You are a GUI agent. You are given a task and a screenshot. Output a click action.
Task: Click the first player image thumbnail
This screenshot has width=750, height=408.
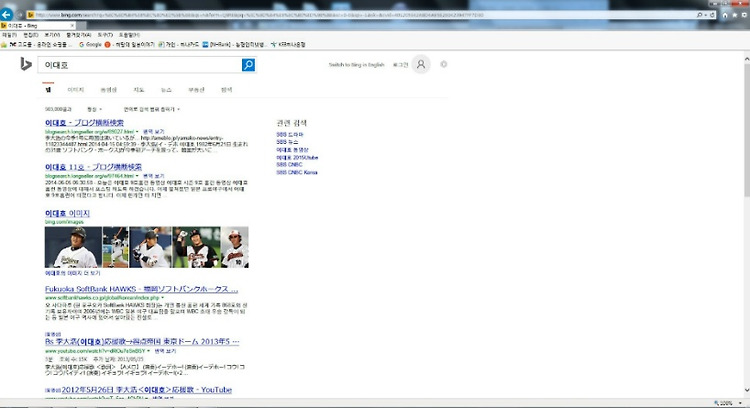73,247
